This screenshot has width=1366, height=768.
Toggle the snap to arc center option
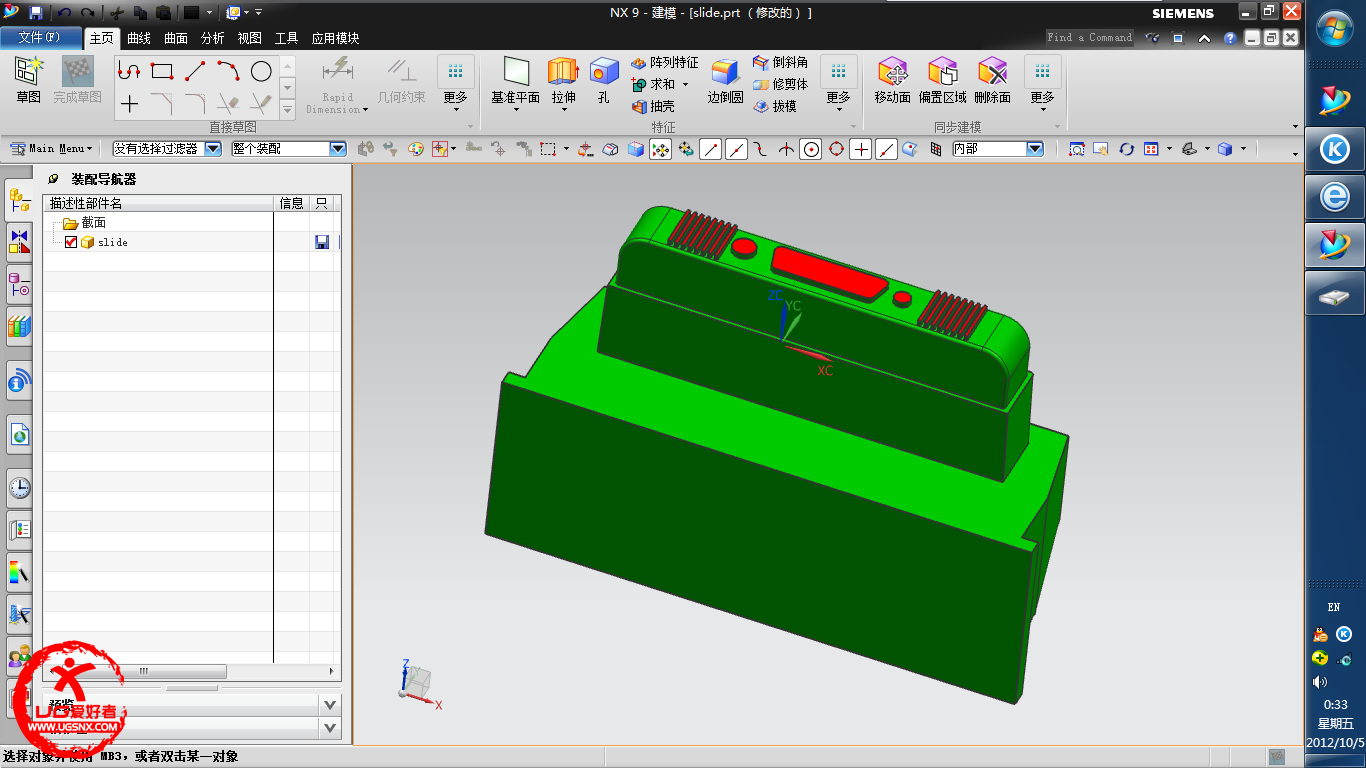pyautogui.click(x=811, y=149)
